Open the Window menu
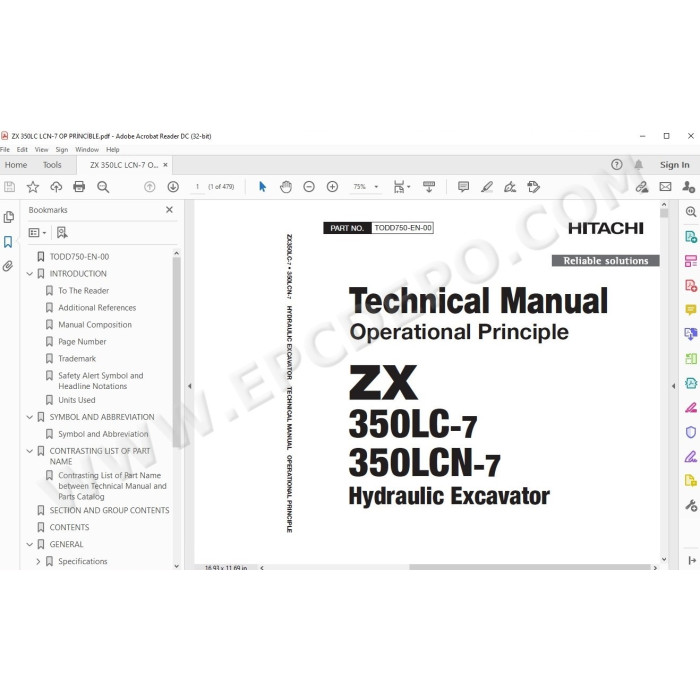The image size is (700, 700). click(x=87, y=150)
